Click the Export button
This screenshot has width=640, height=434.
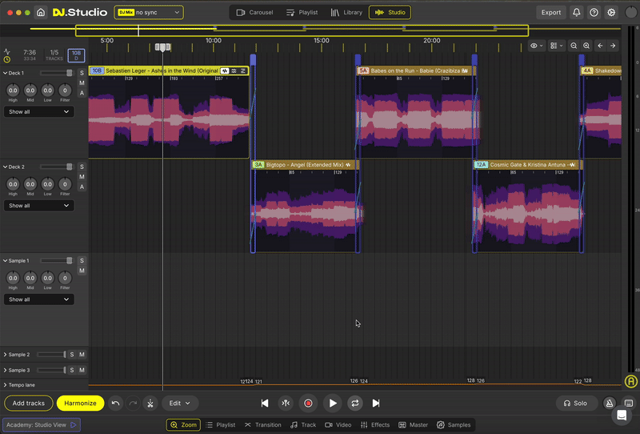(x=551, y=12)
